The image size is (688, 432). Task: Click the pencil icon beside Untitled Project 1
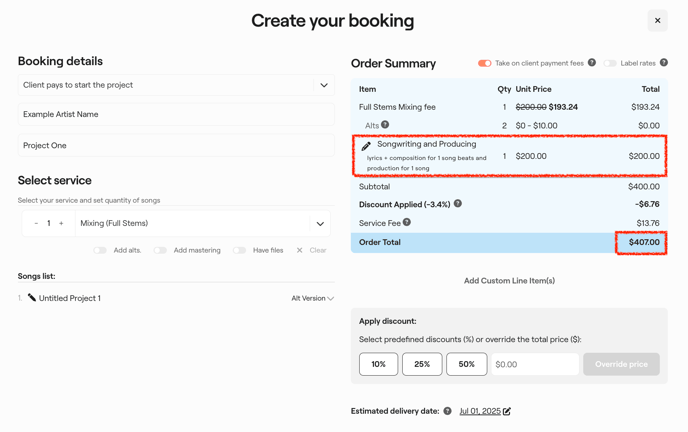tap(32, 298)
